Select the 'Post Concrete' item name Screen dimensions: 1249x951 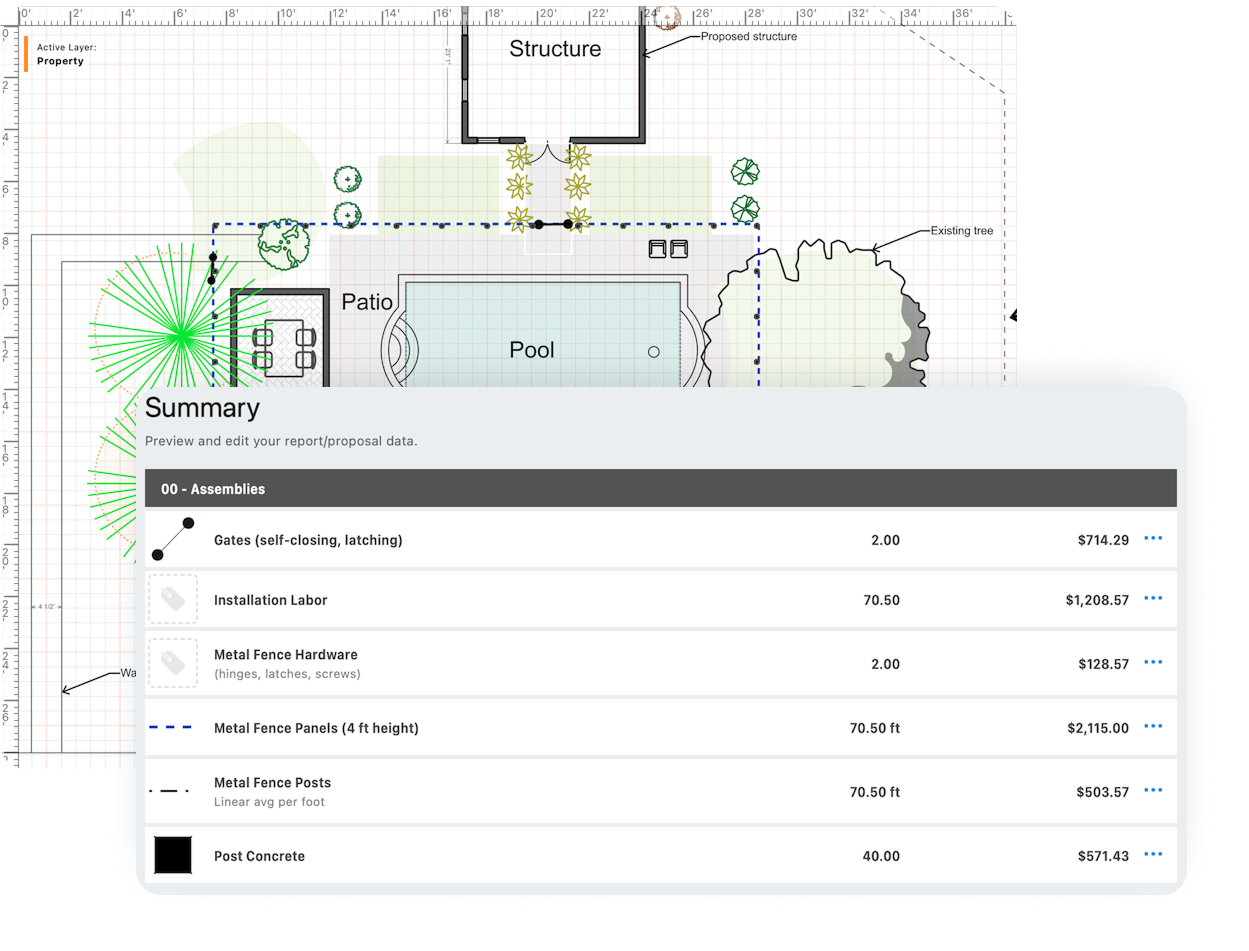260,856
